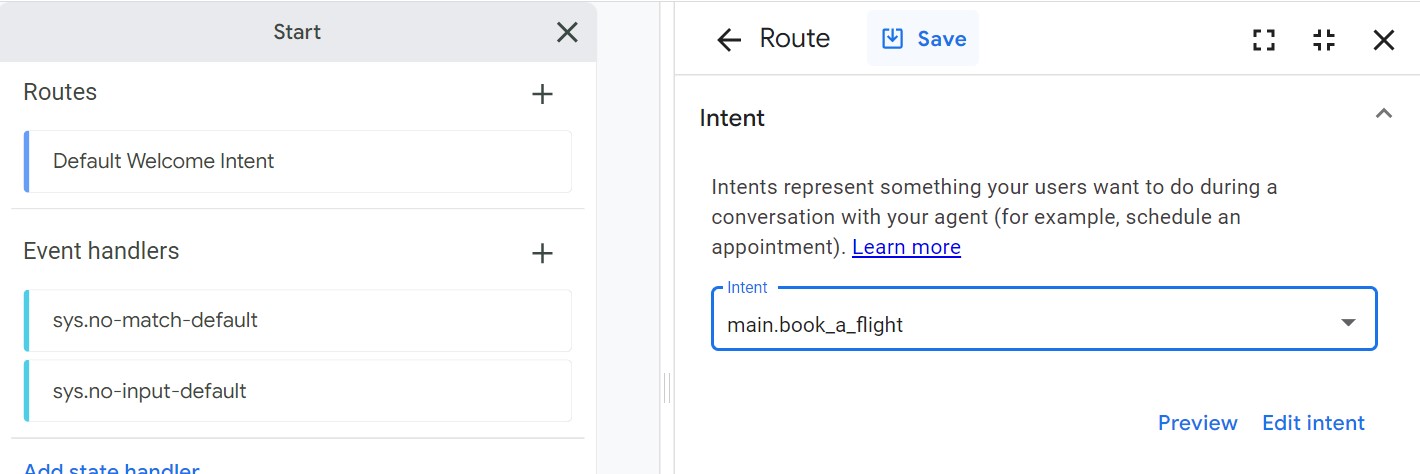Click the Add state handler link

point(111,467)
